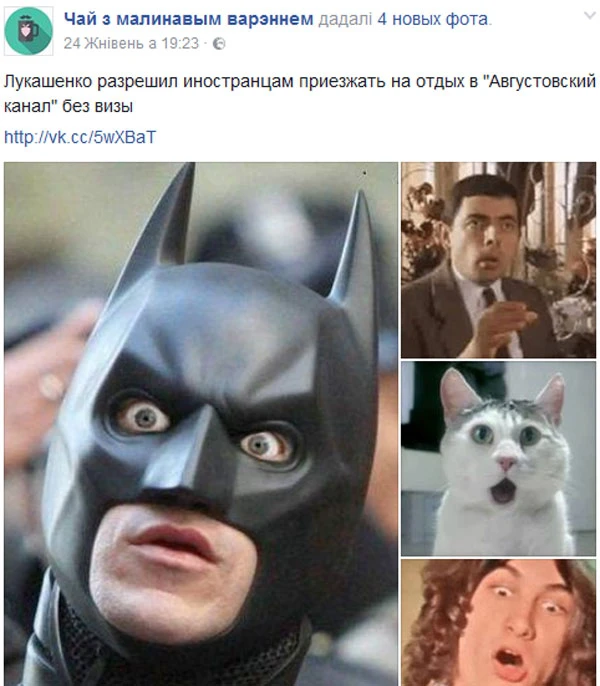Viewport: 600px width, 686px height.
Task: Open the teacup page avatar icon
Action: 28,31
